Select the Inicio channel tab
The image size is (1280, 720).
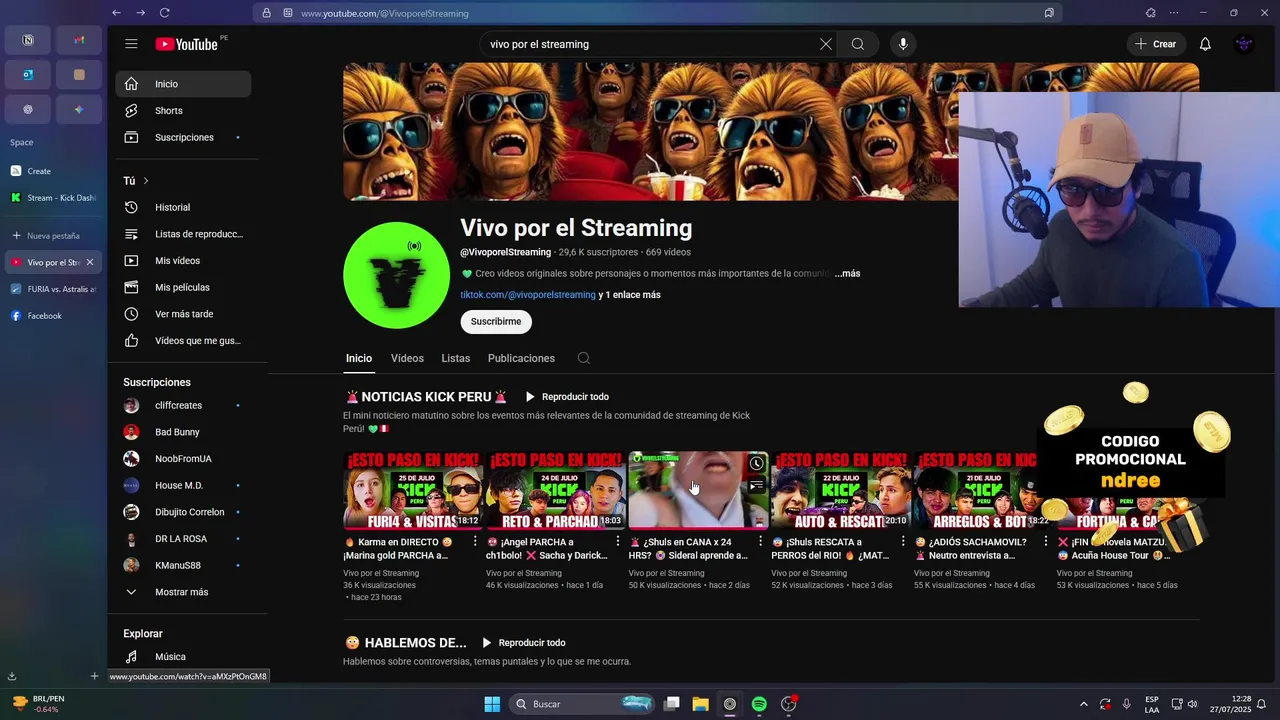[x=359, y=358]
